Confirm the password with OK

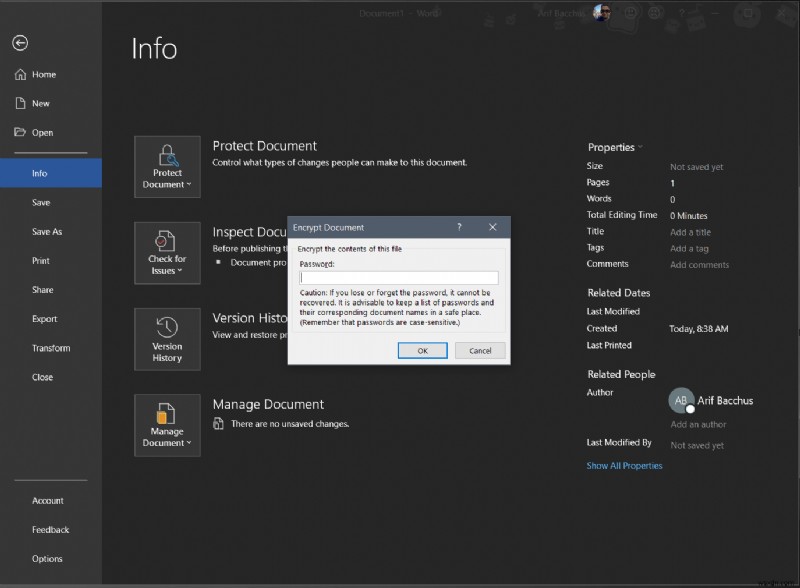(422, 351)
